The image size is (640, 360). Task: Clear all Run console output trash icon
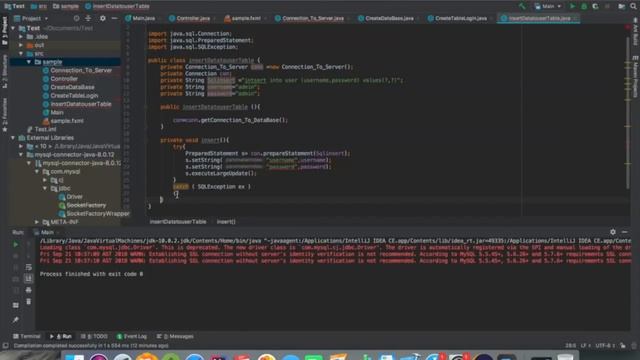point(28,302)
